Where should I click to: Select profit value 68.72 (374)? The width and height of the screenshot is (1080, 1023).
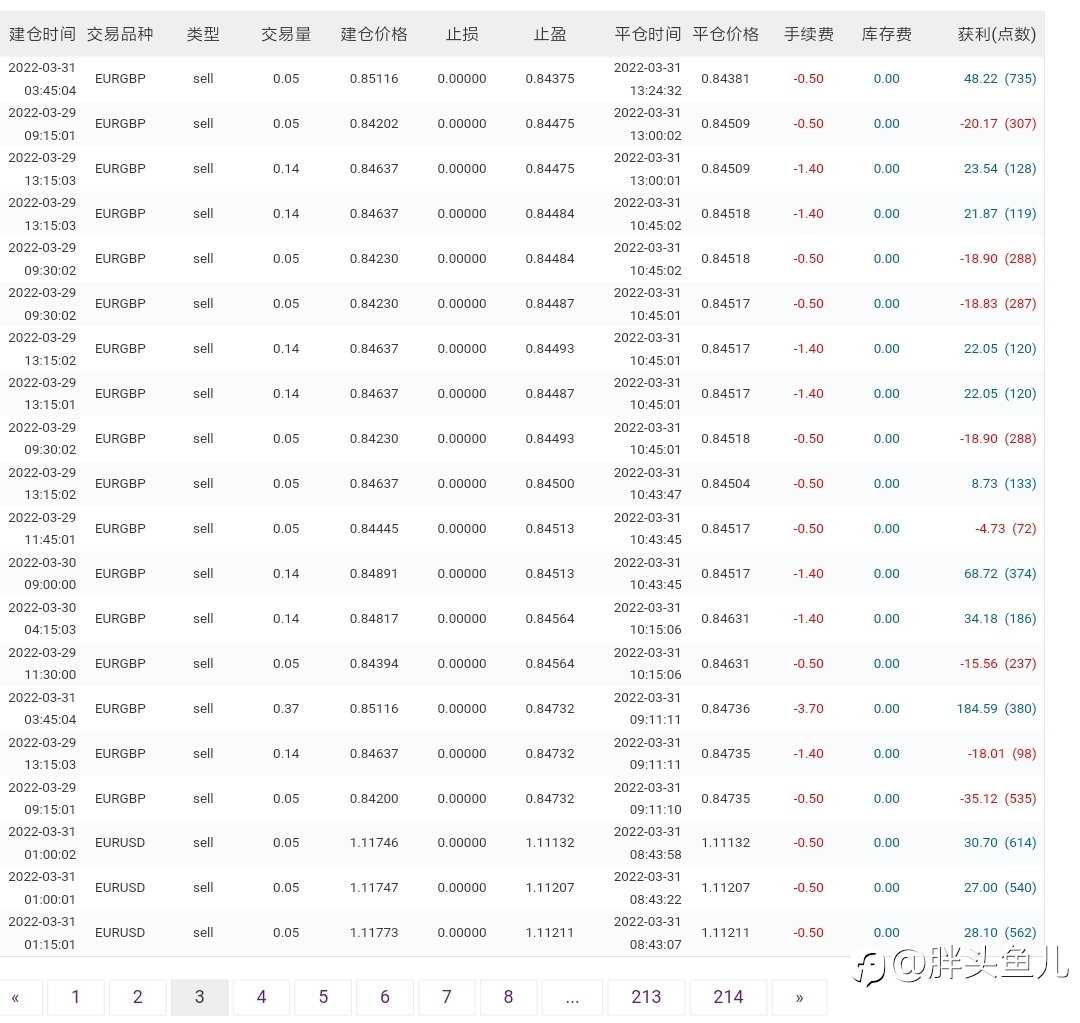click(1000, 573)
